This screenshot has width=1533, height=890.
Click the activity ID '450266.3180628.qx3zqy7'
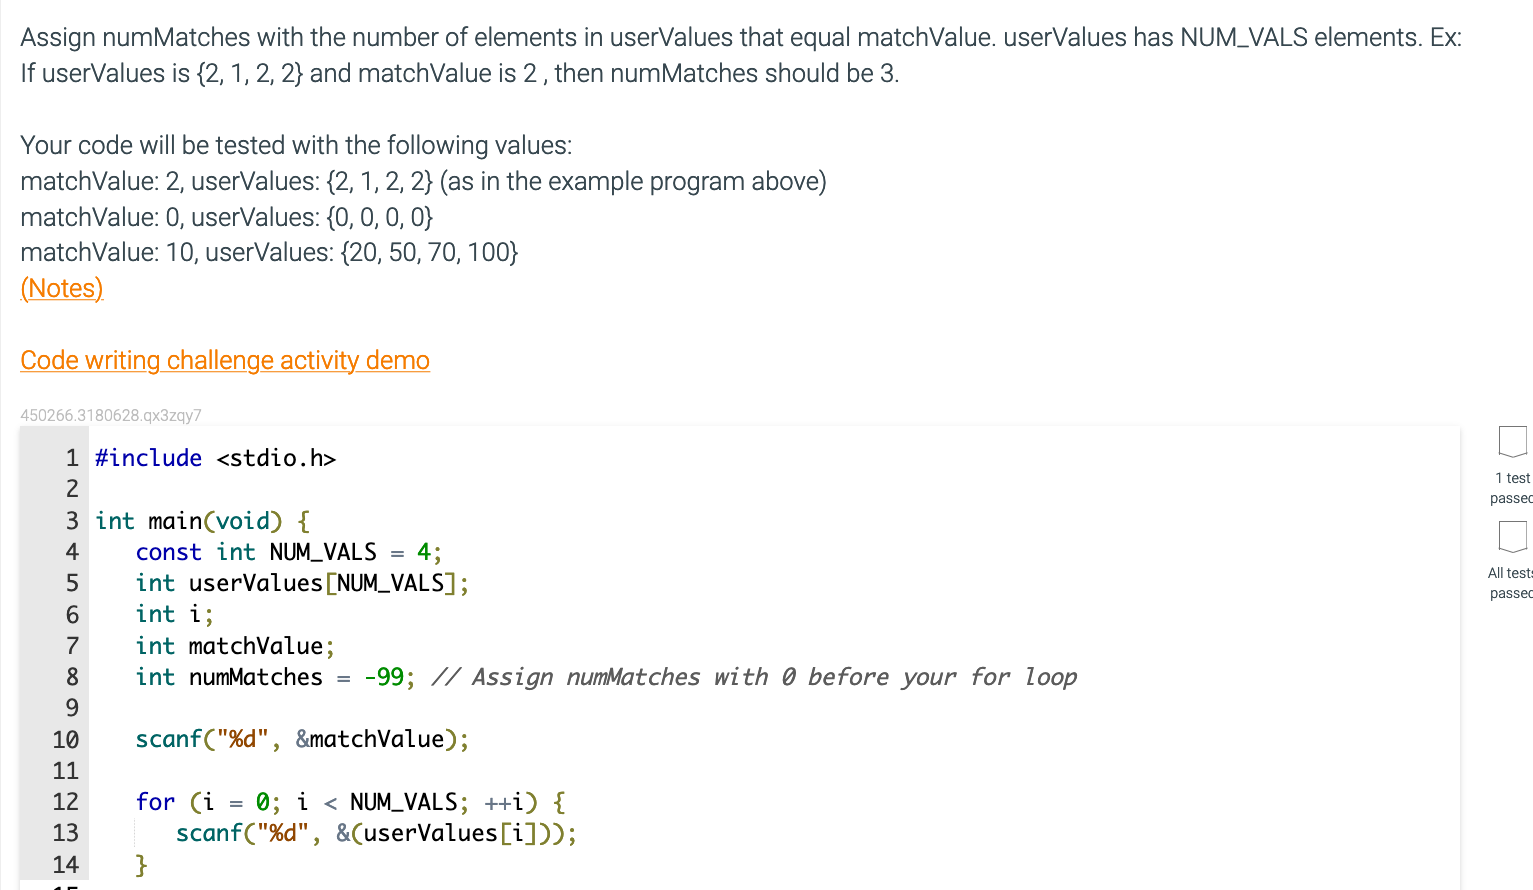coord(111,415)
